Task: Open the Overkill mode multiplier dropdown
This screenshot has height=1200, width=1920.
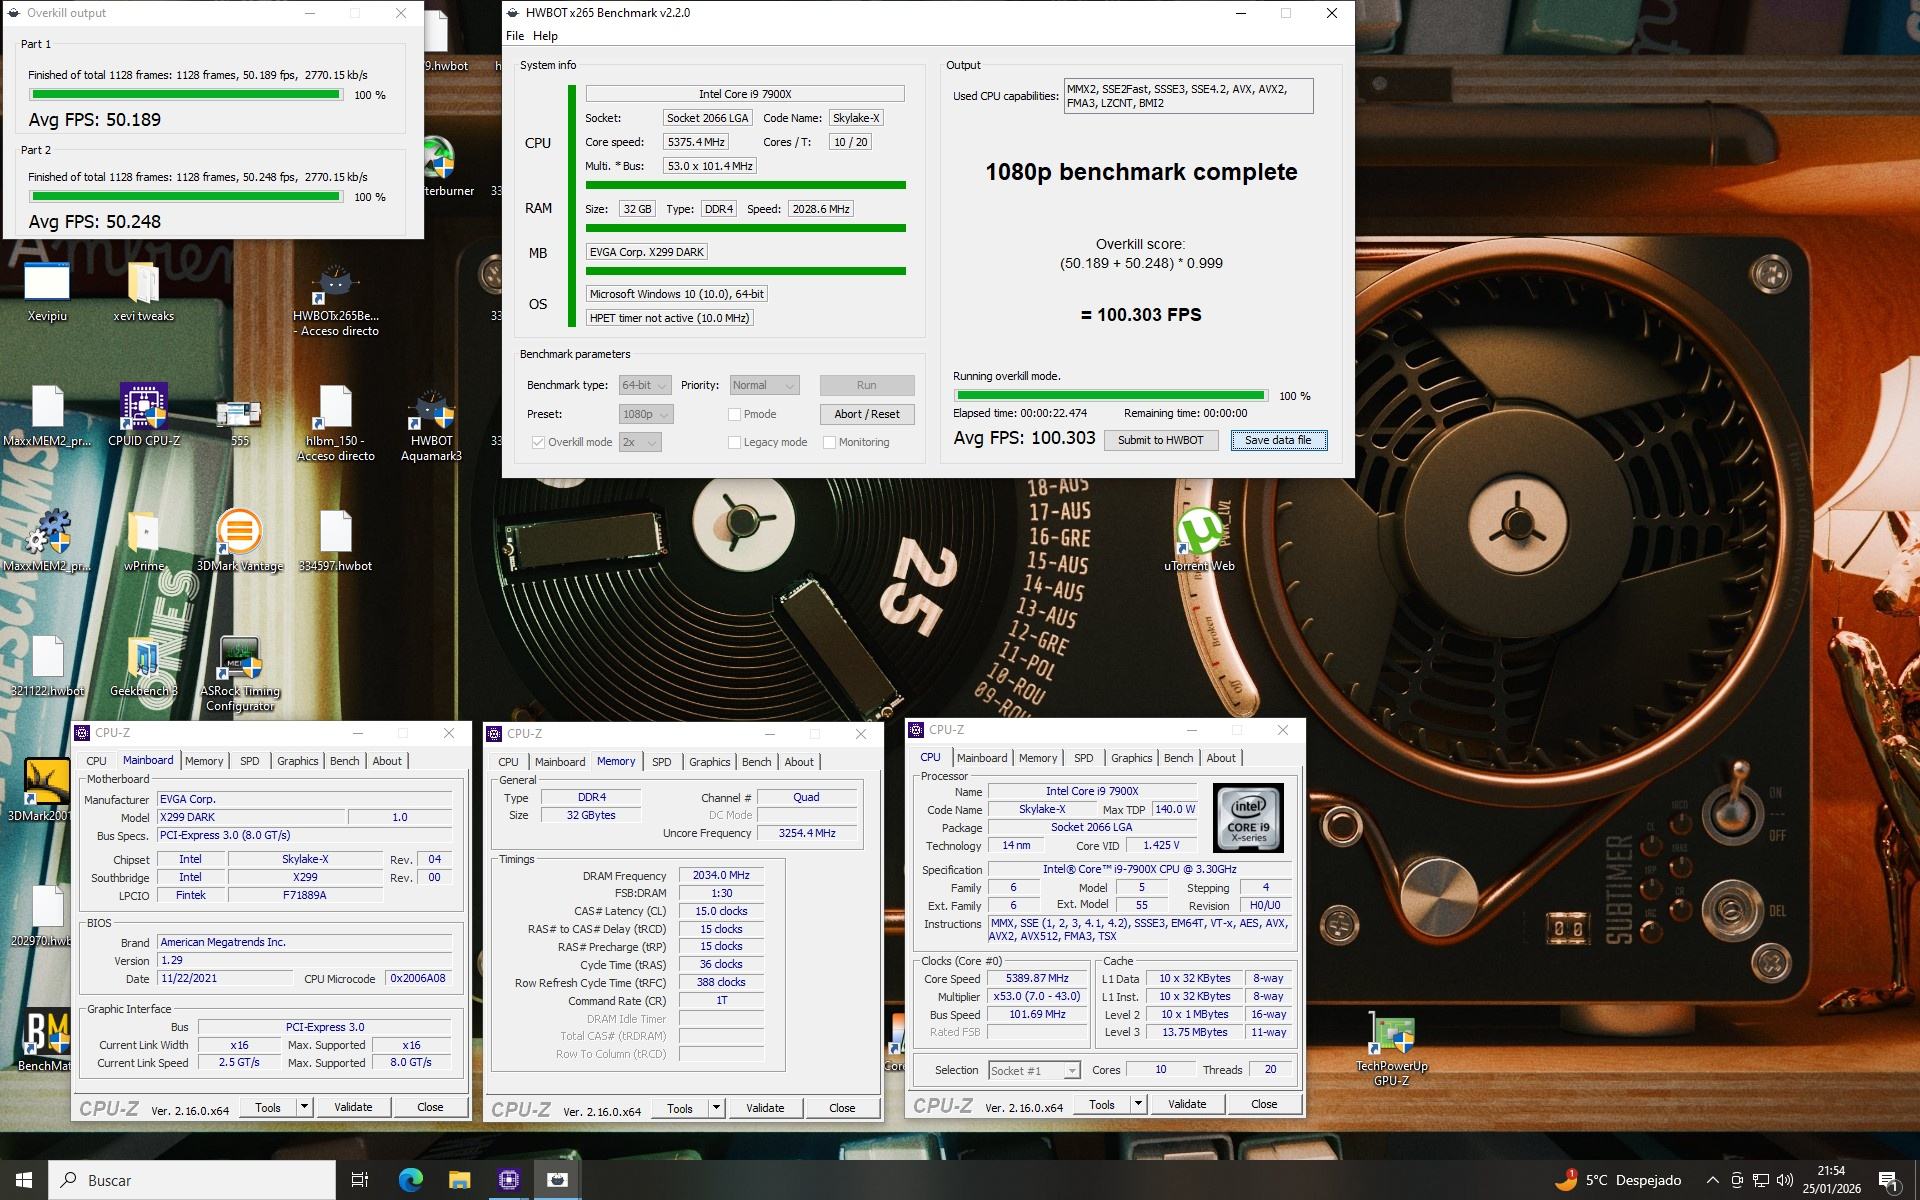Action: (x=640, y=441)
